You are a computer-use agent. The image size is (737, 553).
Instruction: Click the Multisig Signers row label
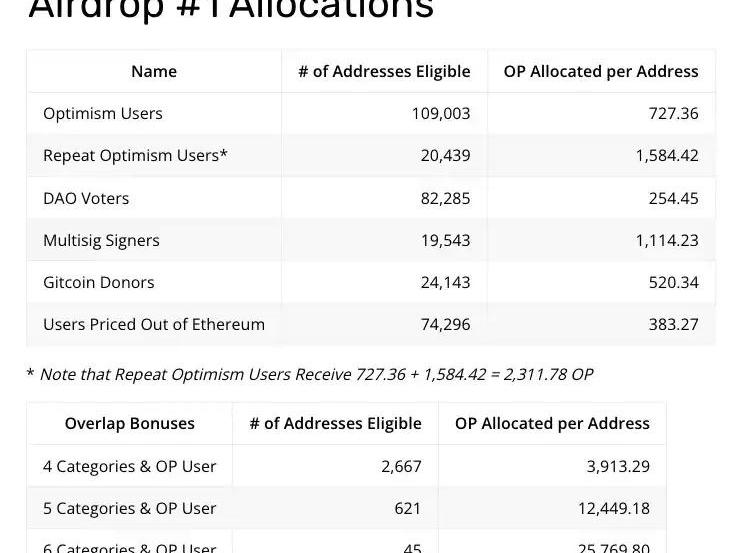[x=101, y=240]
